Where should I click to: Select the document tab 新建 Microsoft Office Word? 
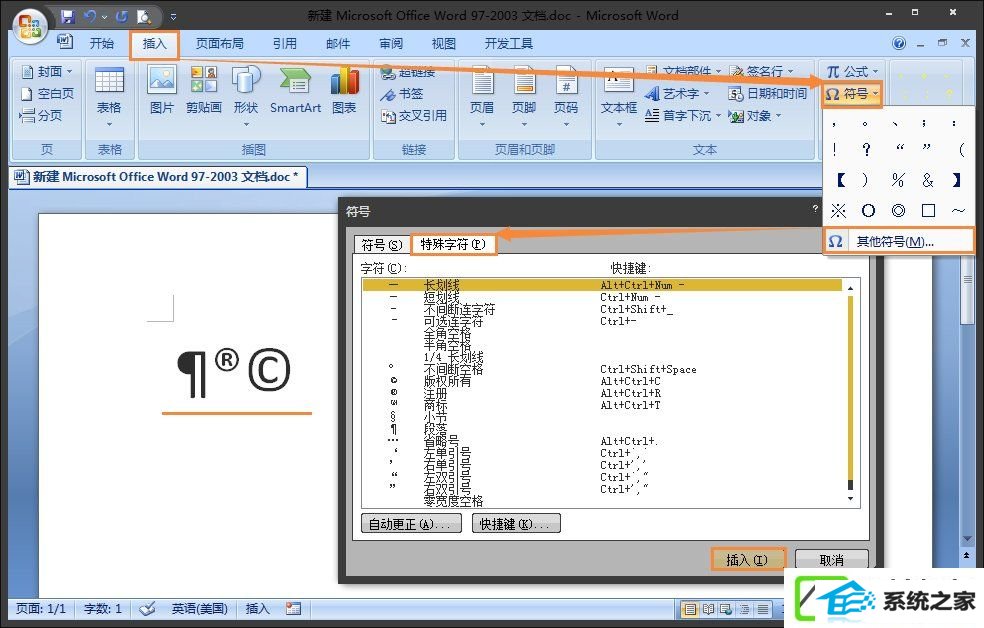click(158, 177)
